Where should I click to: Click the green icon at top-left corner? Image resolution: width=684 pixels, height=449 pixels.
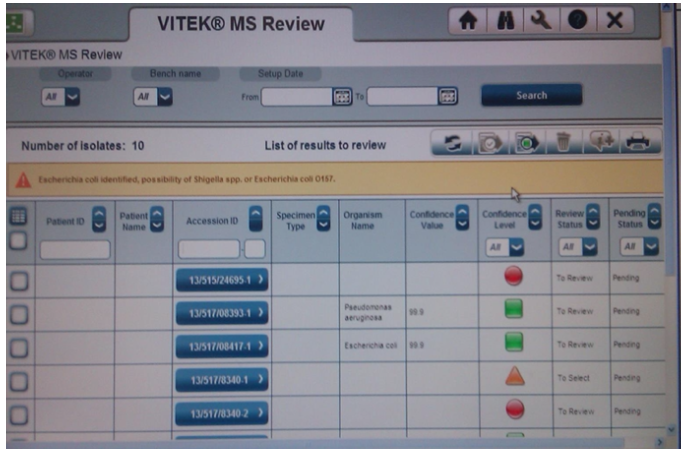tap(17, 21)
